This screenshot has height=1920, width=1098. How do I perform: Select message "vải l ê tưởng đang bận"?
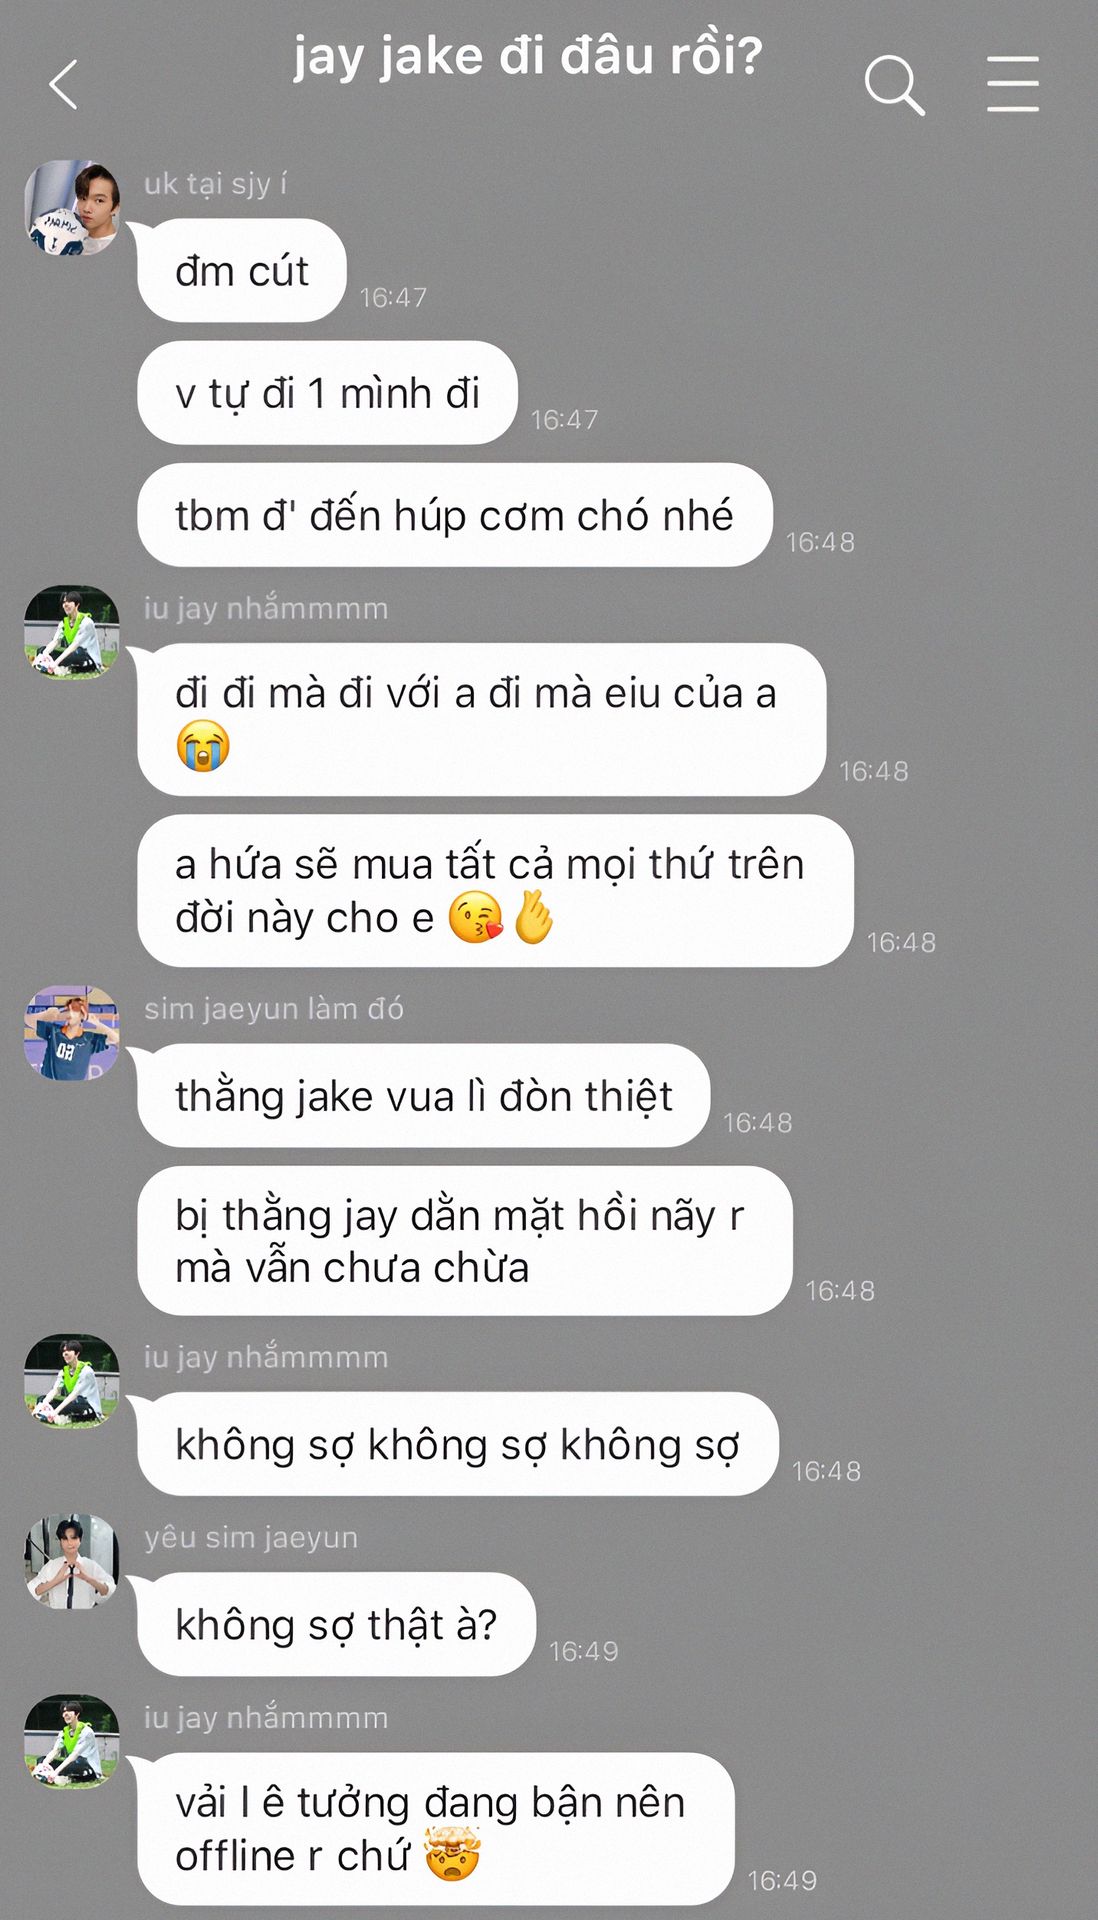pyautogui.click(x=436, y=1829)
